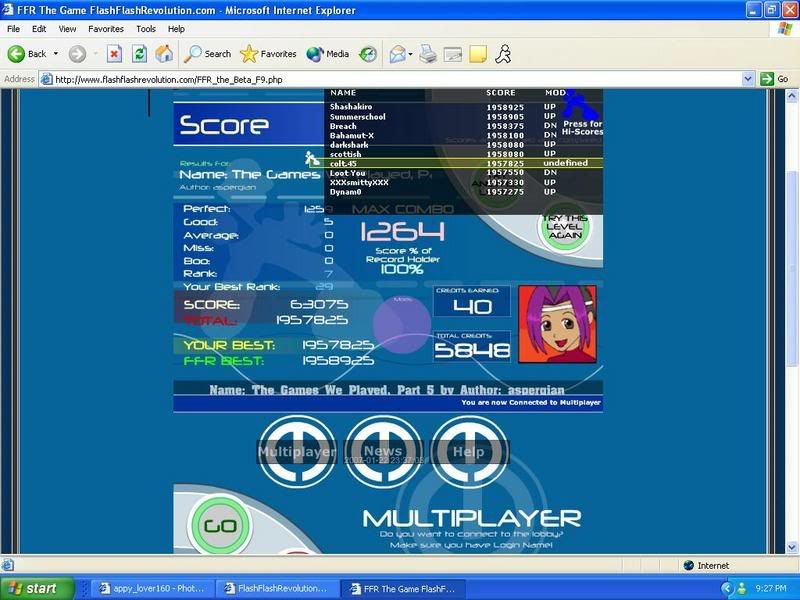
Task: Expand the Address bar URL dropdown
Action: pos(748,79)
